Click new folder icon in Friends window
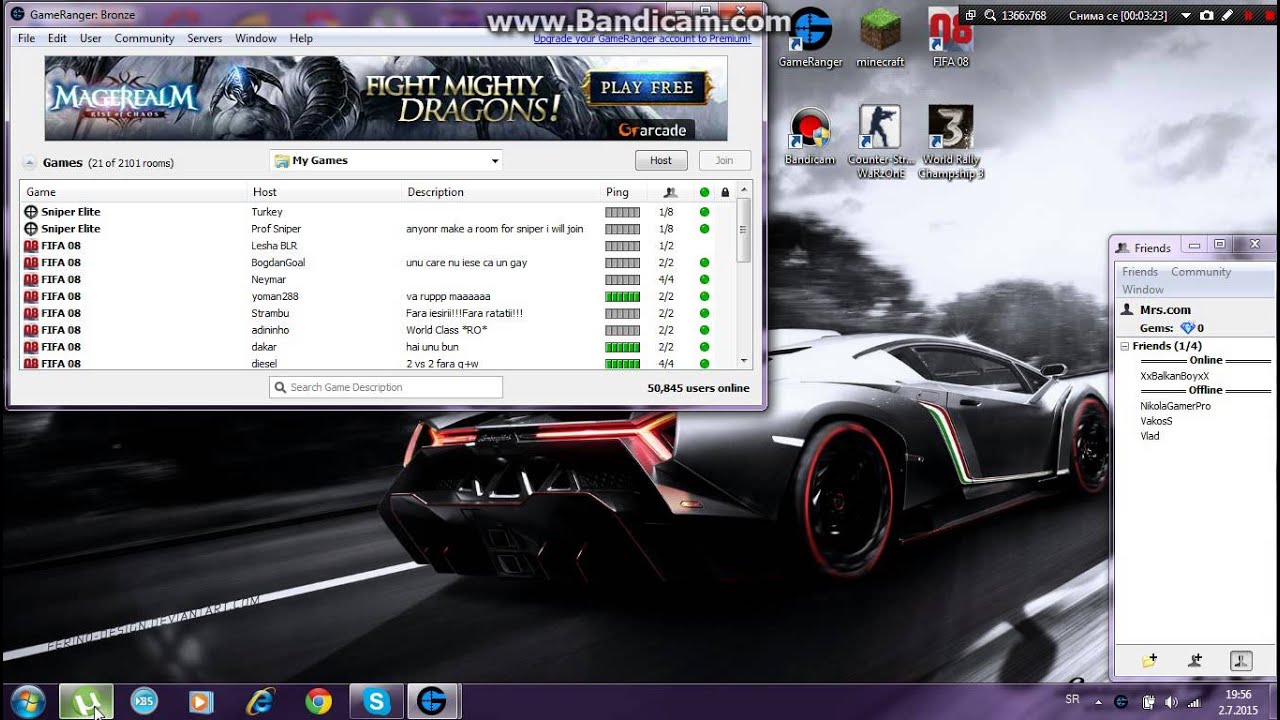1280x720 pixels. tap(1149, 660)
